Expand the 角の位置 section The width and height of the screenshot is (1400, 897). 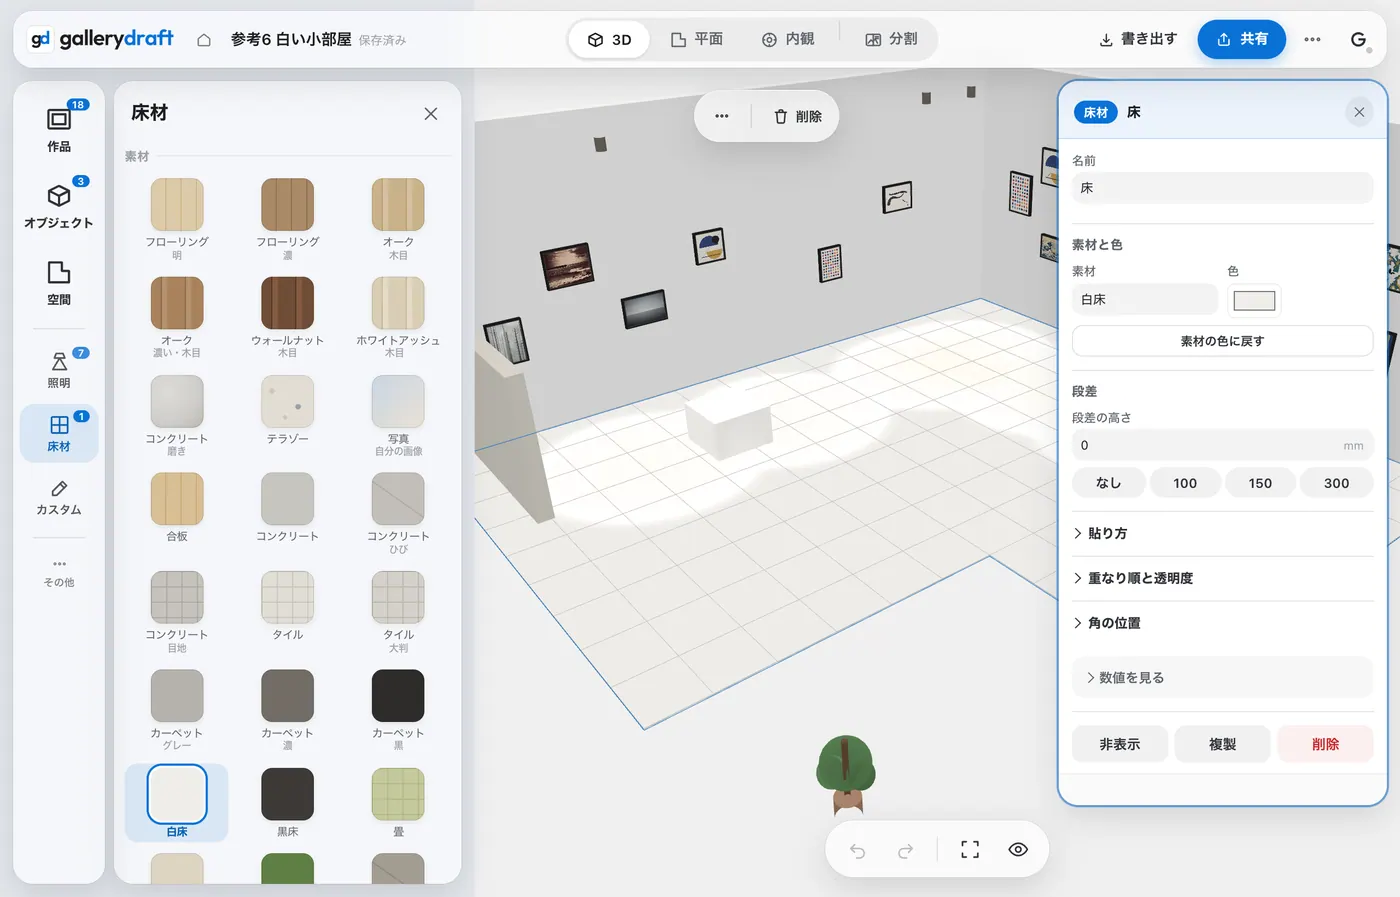[1222, 623]
